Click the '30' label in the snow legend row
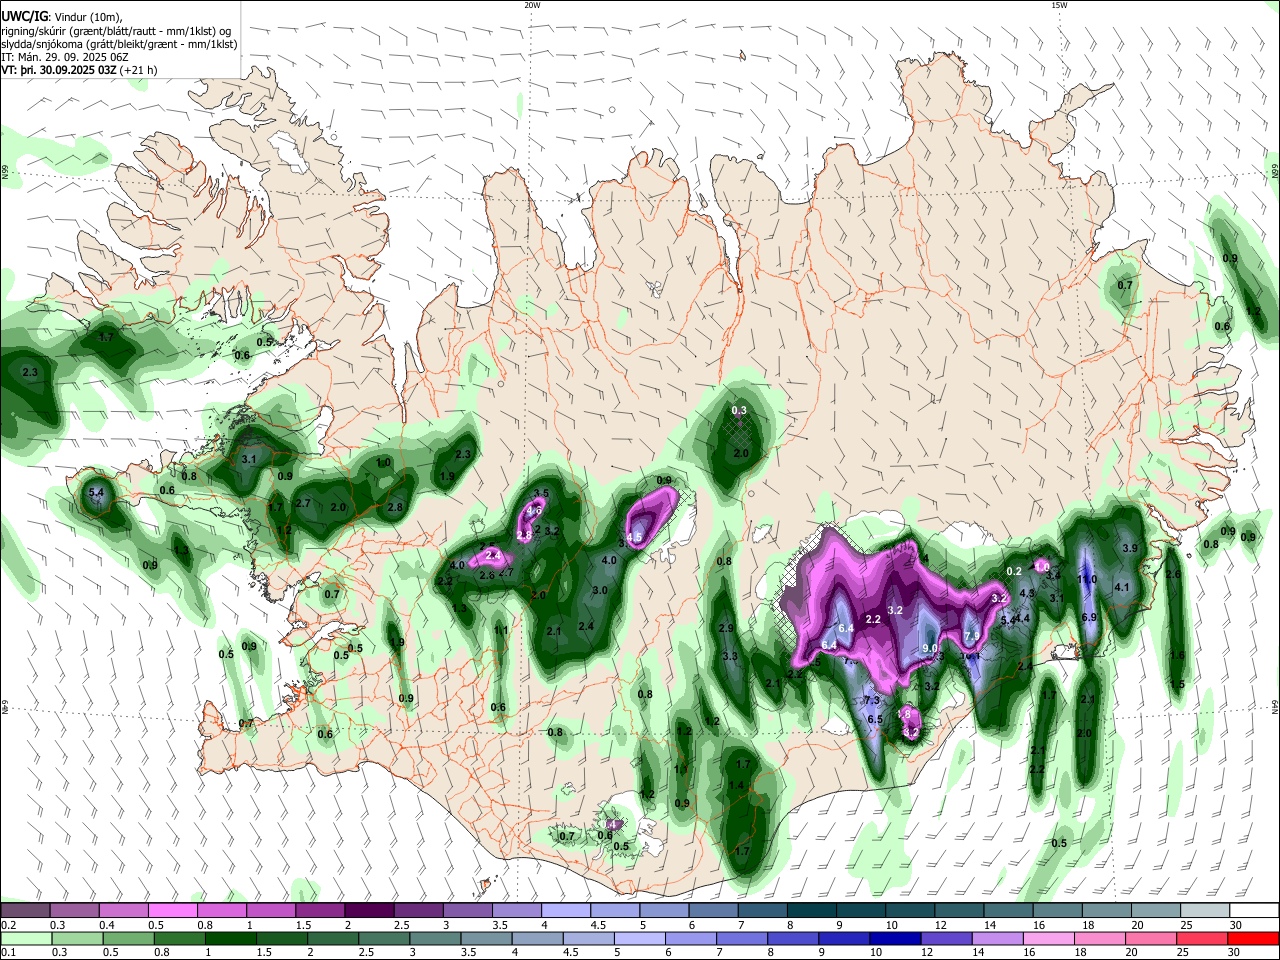Image resolution: width=1280 pixels, height=960 pixels. coord(1236,925)
